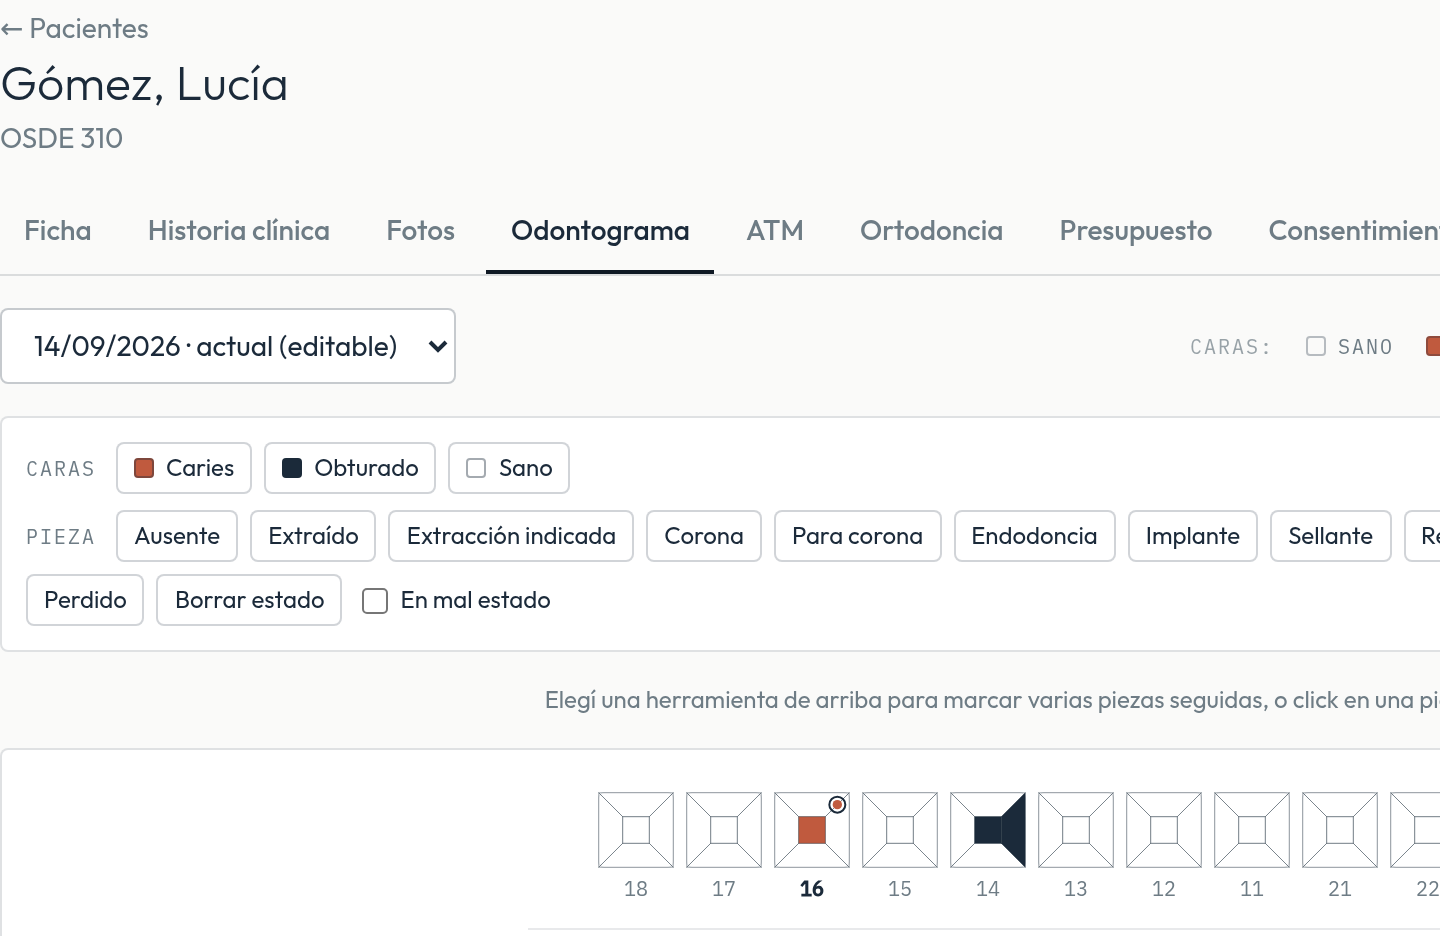Switch to the Ficha tab
The height and width of the screenshot is (936, 1440).
pos(58,231)
